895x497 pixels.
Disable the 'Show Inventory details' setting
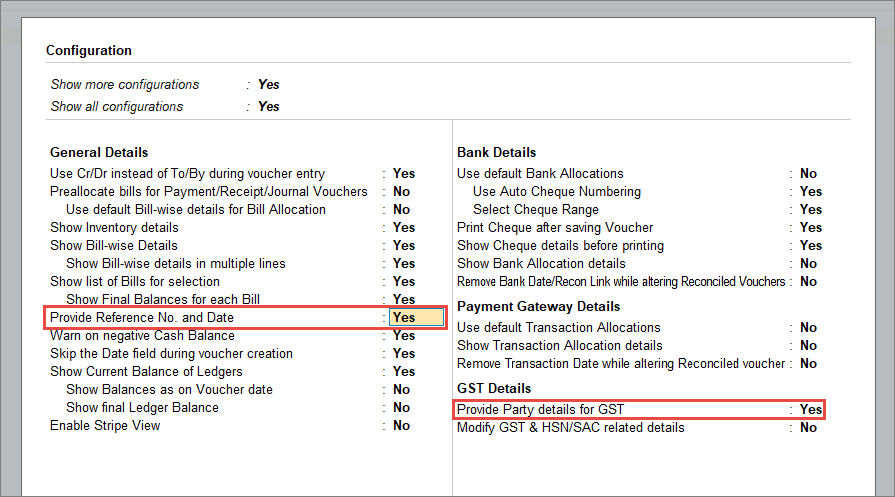403,228
